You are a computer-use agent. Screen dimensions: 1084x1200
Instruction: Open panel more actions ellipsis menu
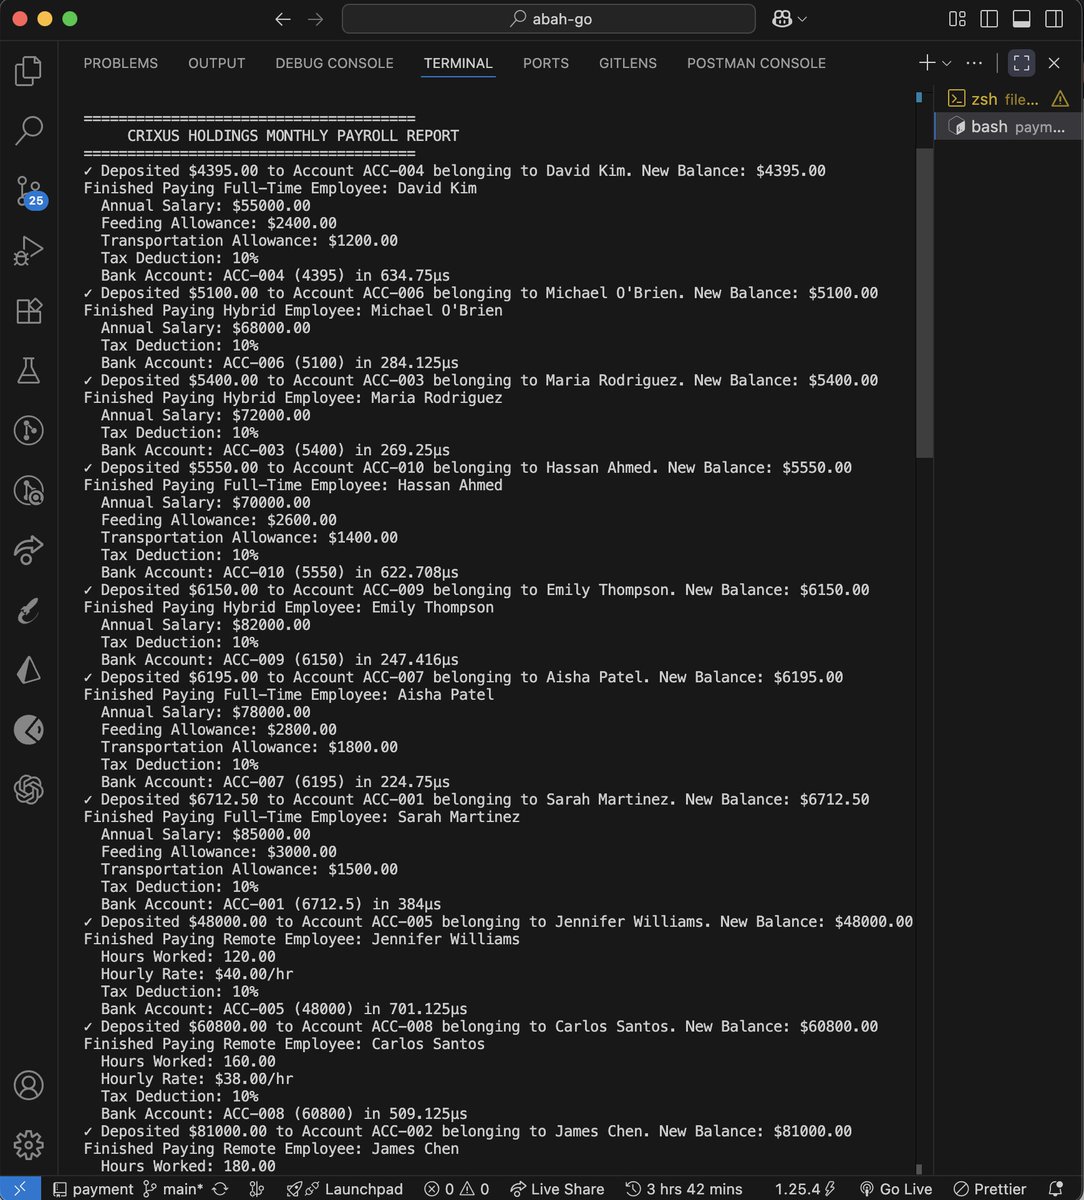click(x=974, y=63)
